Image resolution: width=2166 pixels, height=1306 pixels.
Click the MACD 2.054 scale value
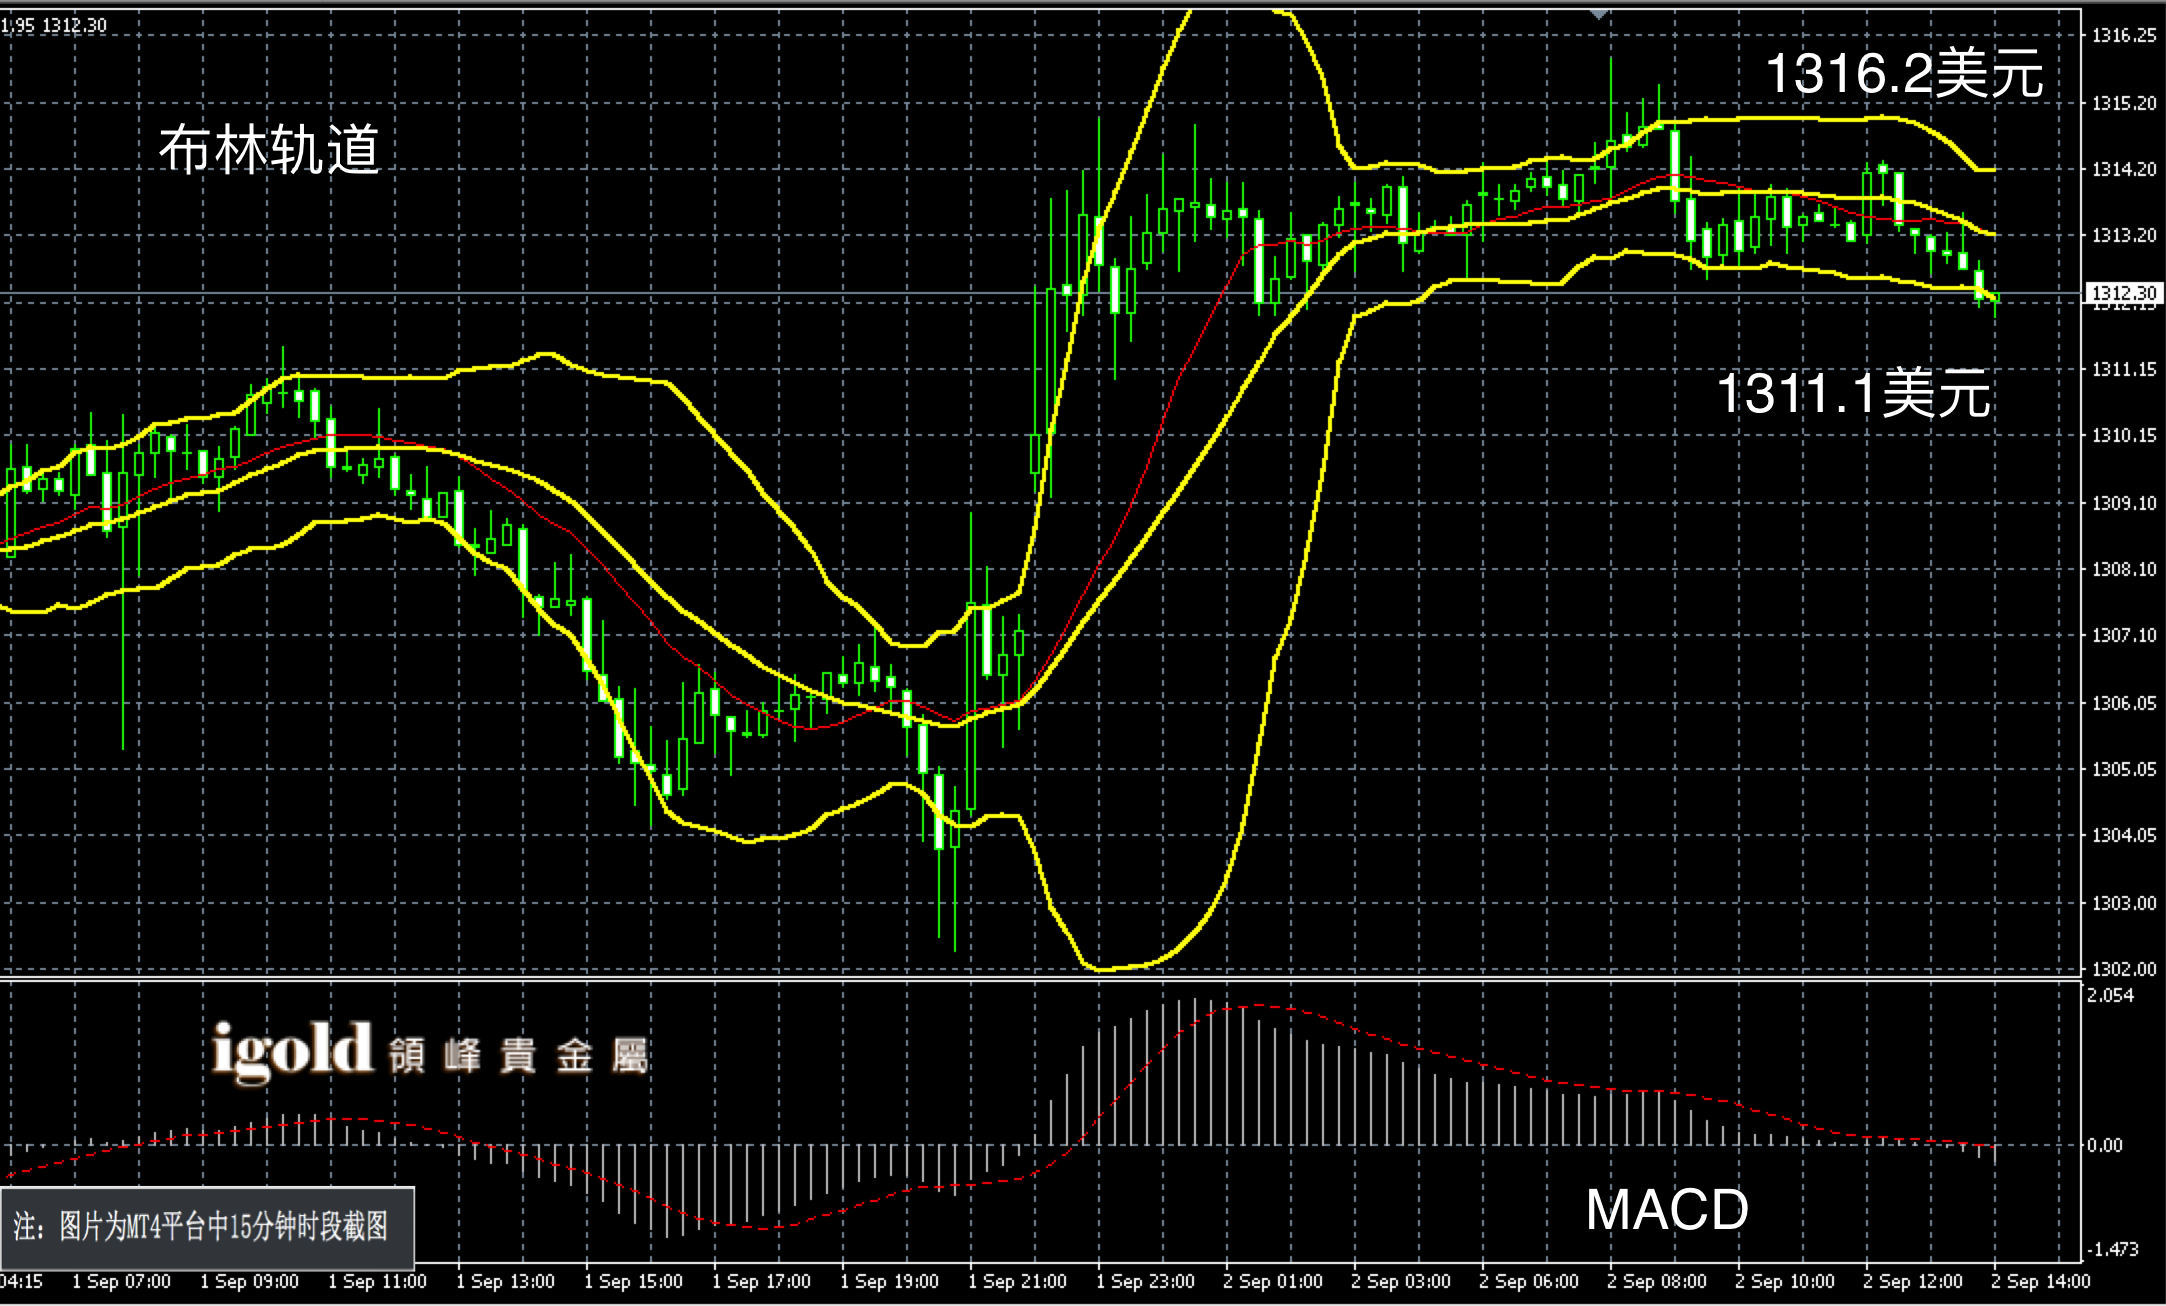pyautogui.click(x=2109, y=995)
